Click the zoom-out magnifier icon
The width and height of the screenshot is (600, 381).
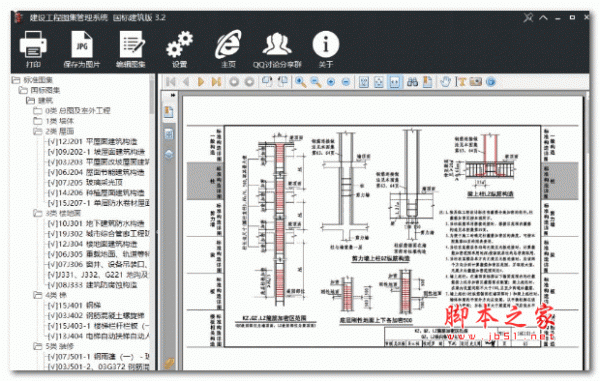click(316, 81)
